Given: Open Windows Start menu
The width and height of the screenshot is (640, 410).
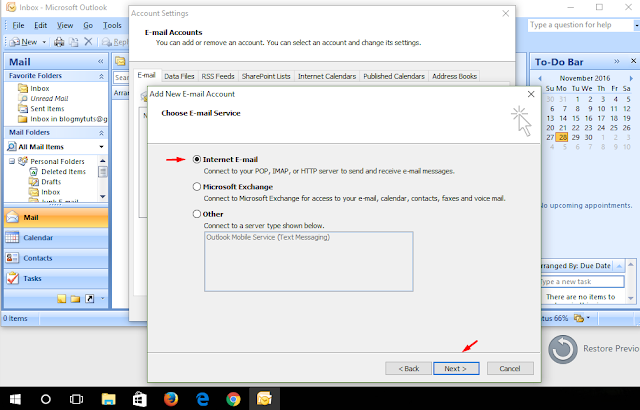Looking at the screenshot, I should click(16, 399).
